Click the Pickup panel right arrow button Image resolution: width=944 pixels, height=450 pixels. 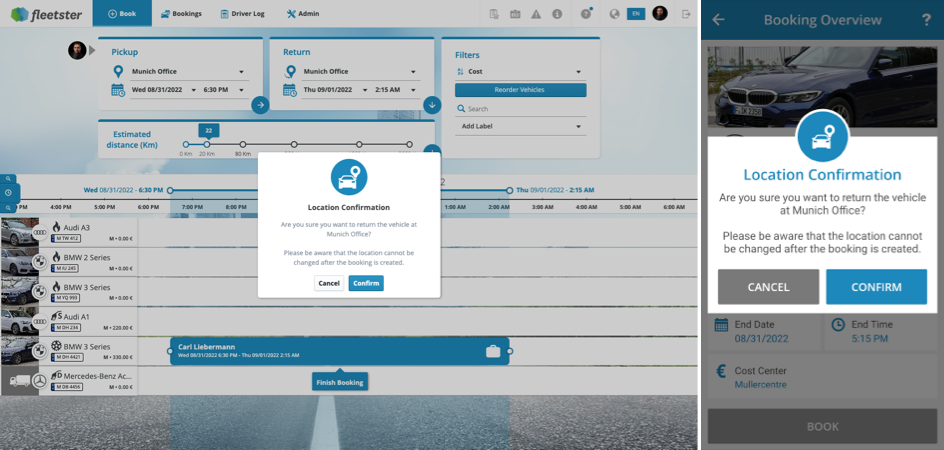pyautogui.click(x=260, y=105)
